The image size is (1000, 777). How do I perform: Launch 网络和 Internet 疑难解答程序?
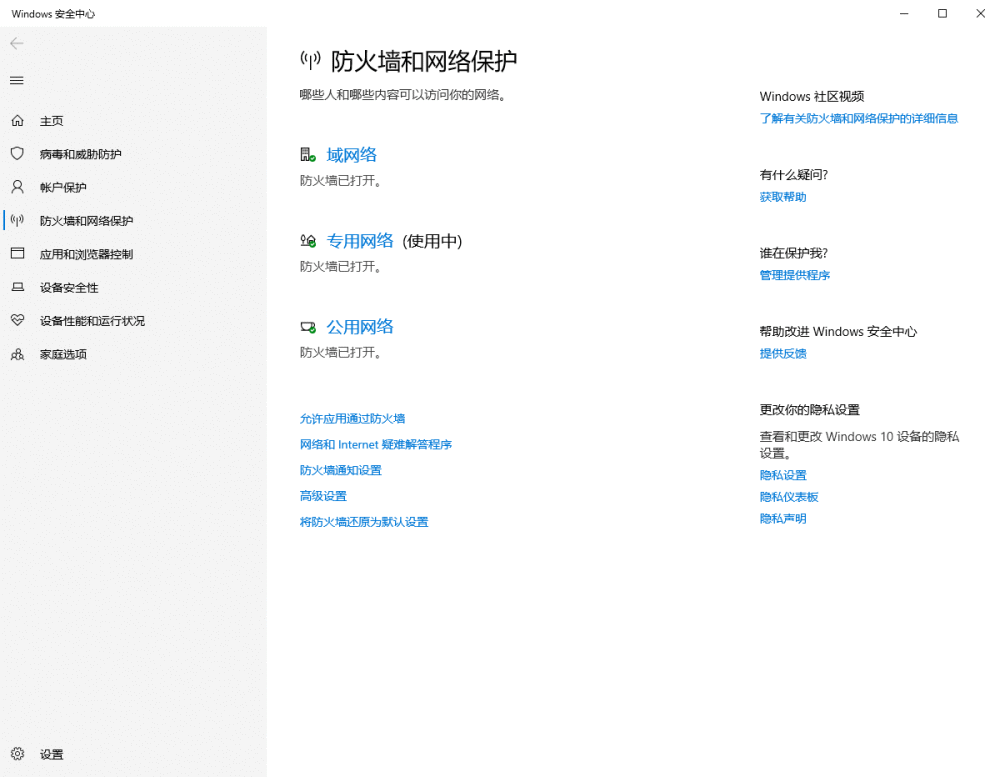pos(376,444)
